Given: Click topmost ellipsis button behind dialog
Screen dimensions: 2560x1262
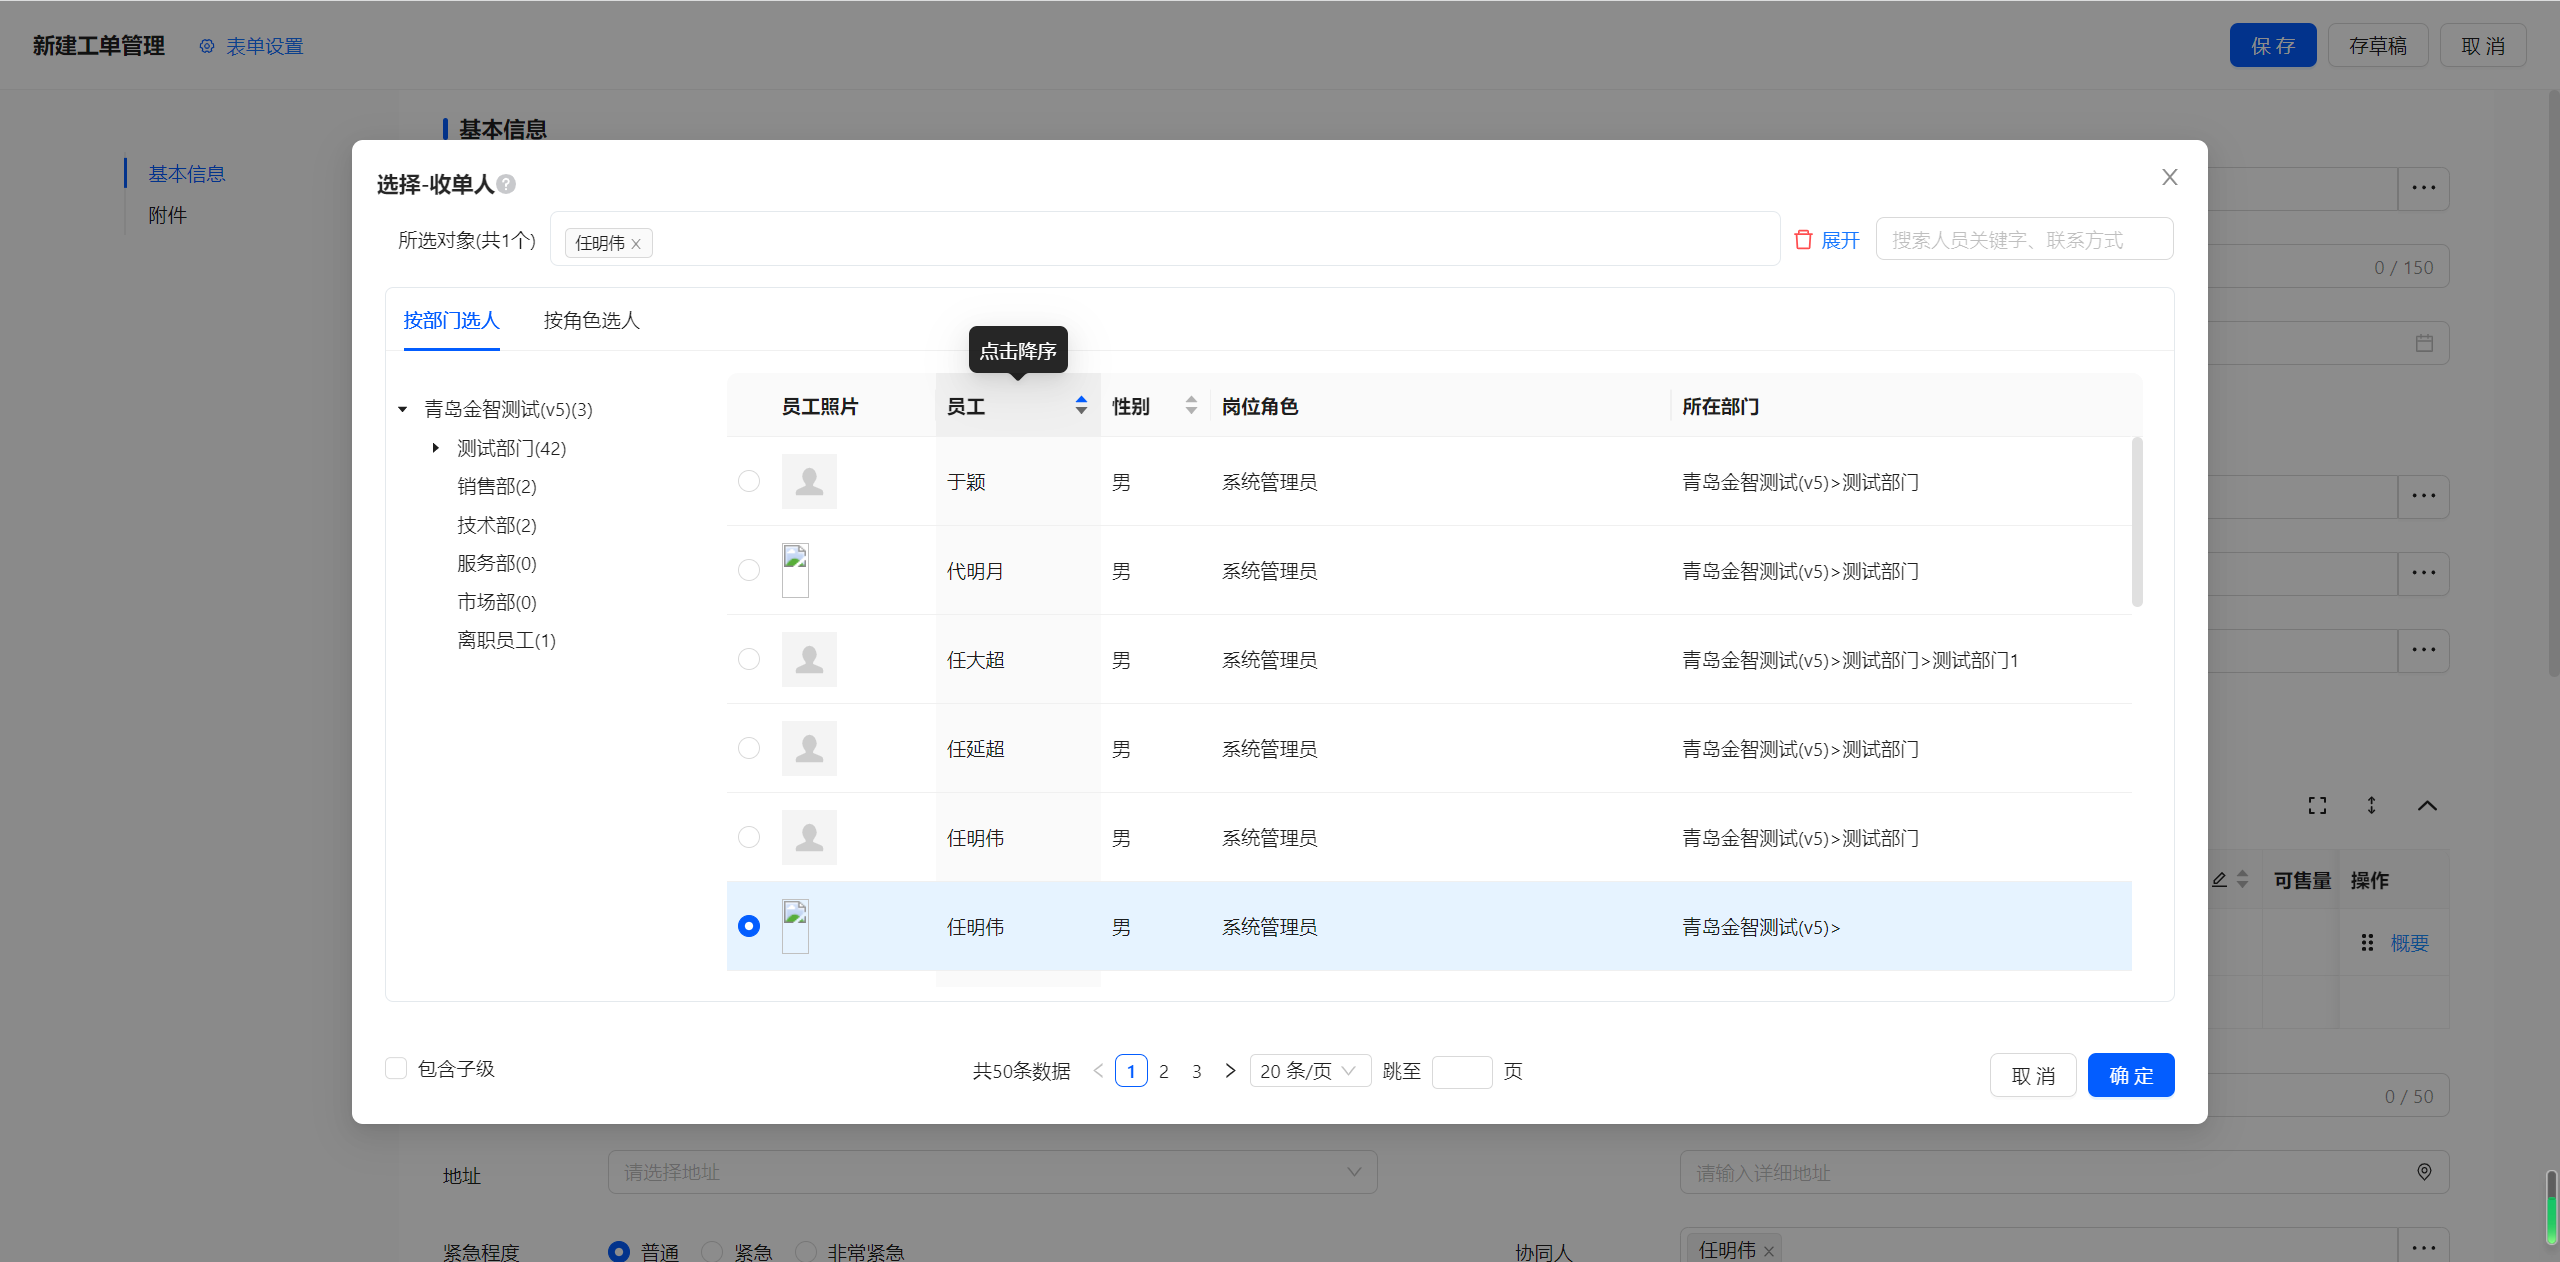Looking at the screenshot, I should 2423,188.
